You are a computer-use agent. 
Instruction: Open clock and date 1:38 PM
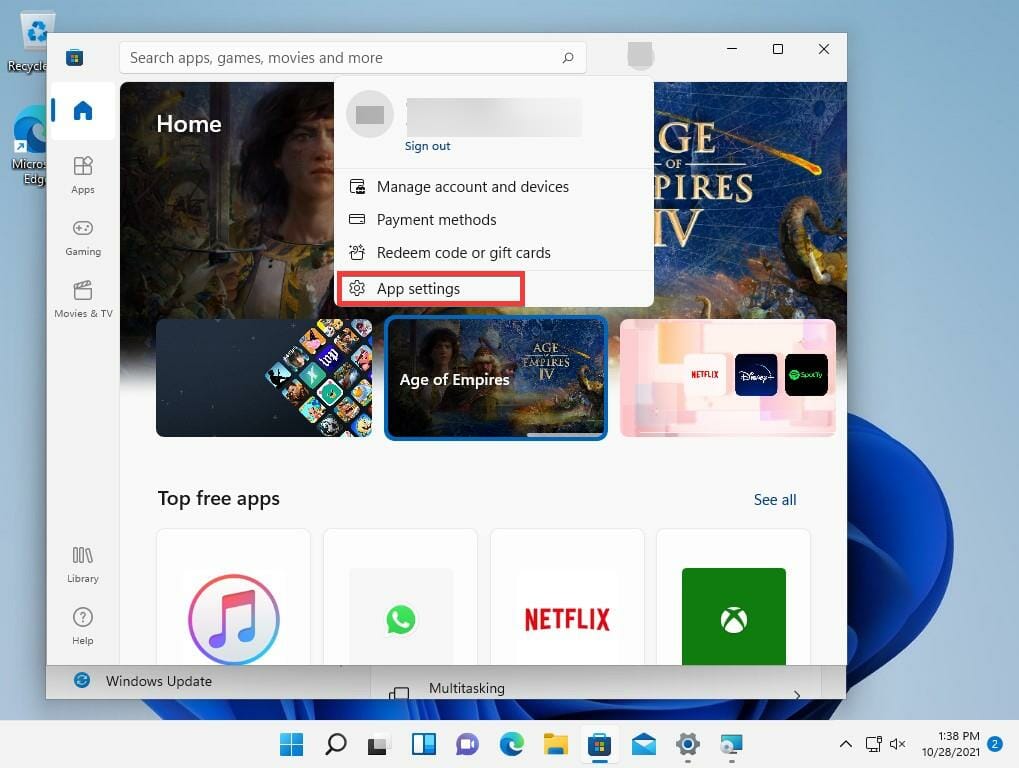tap(951, 744)
